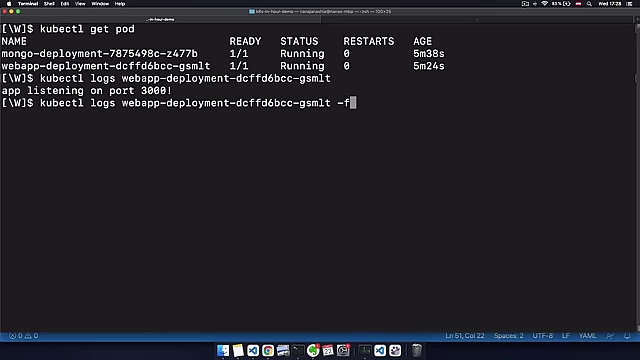This screenshot has height=360, width=640.
Task: Click the 5m38s age value
Action: click(429, 54)
